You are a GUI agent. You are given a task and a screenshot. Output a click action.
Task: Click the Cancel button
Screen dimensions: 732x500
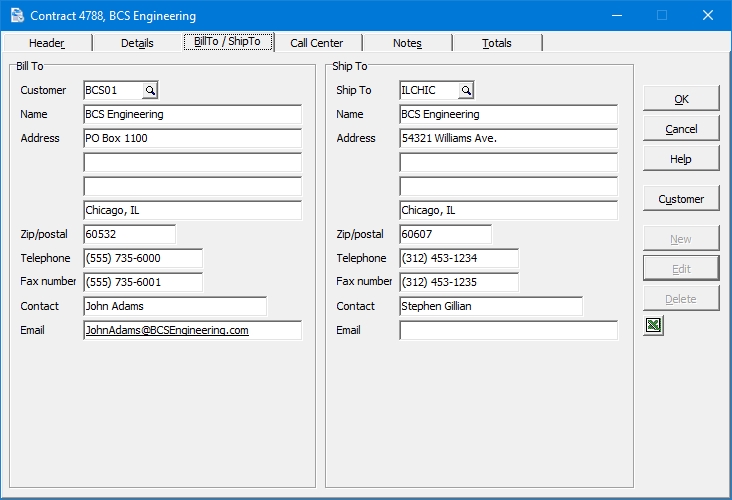tap(681, 129)
